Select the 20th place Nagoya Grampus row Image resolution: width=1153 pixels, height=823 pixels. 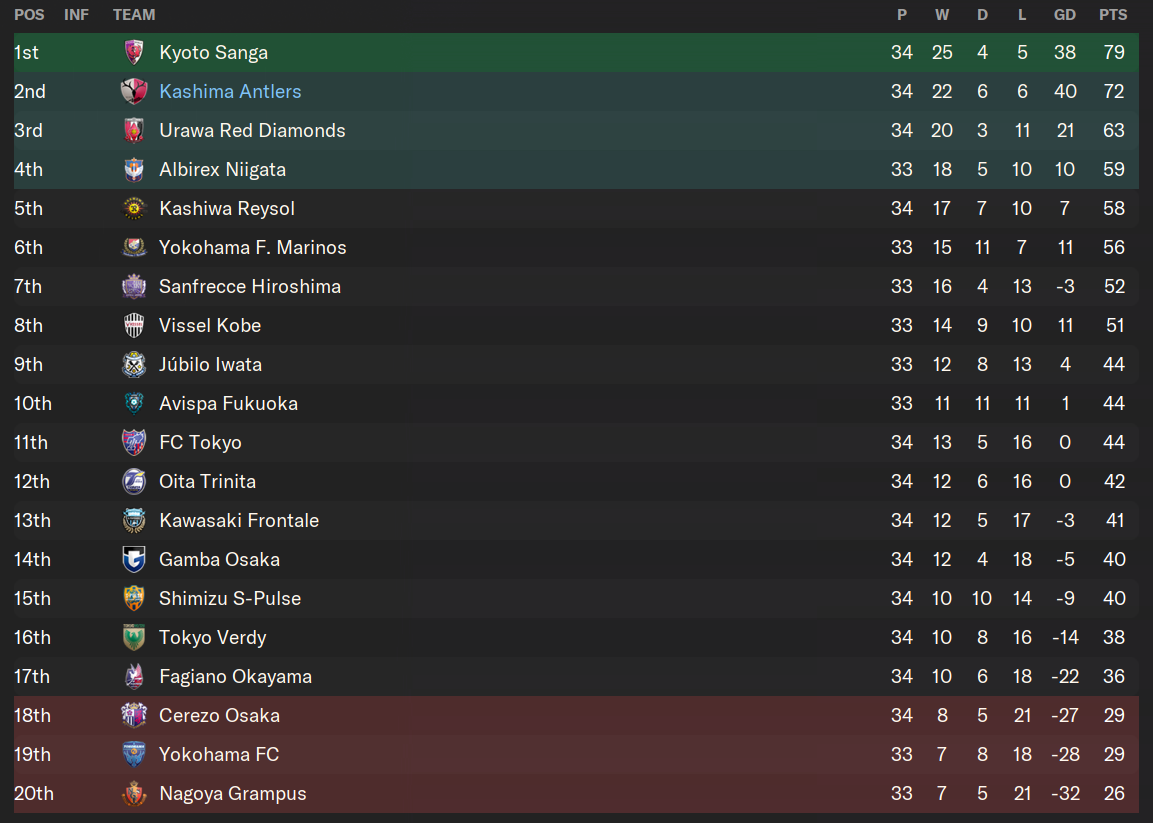pos(576,794)
